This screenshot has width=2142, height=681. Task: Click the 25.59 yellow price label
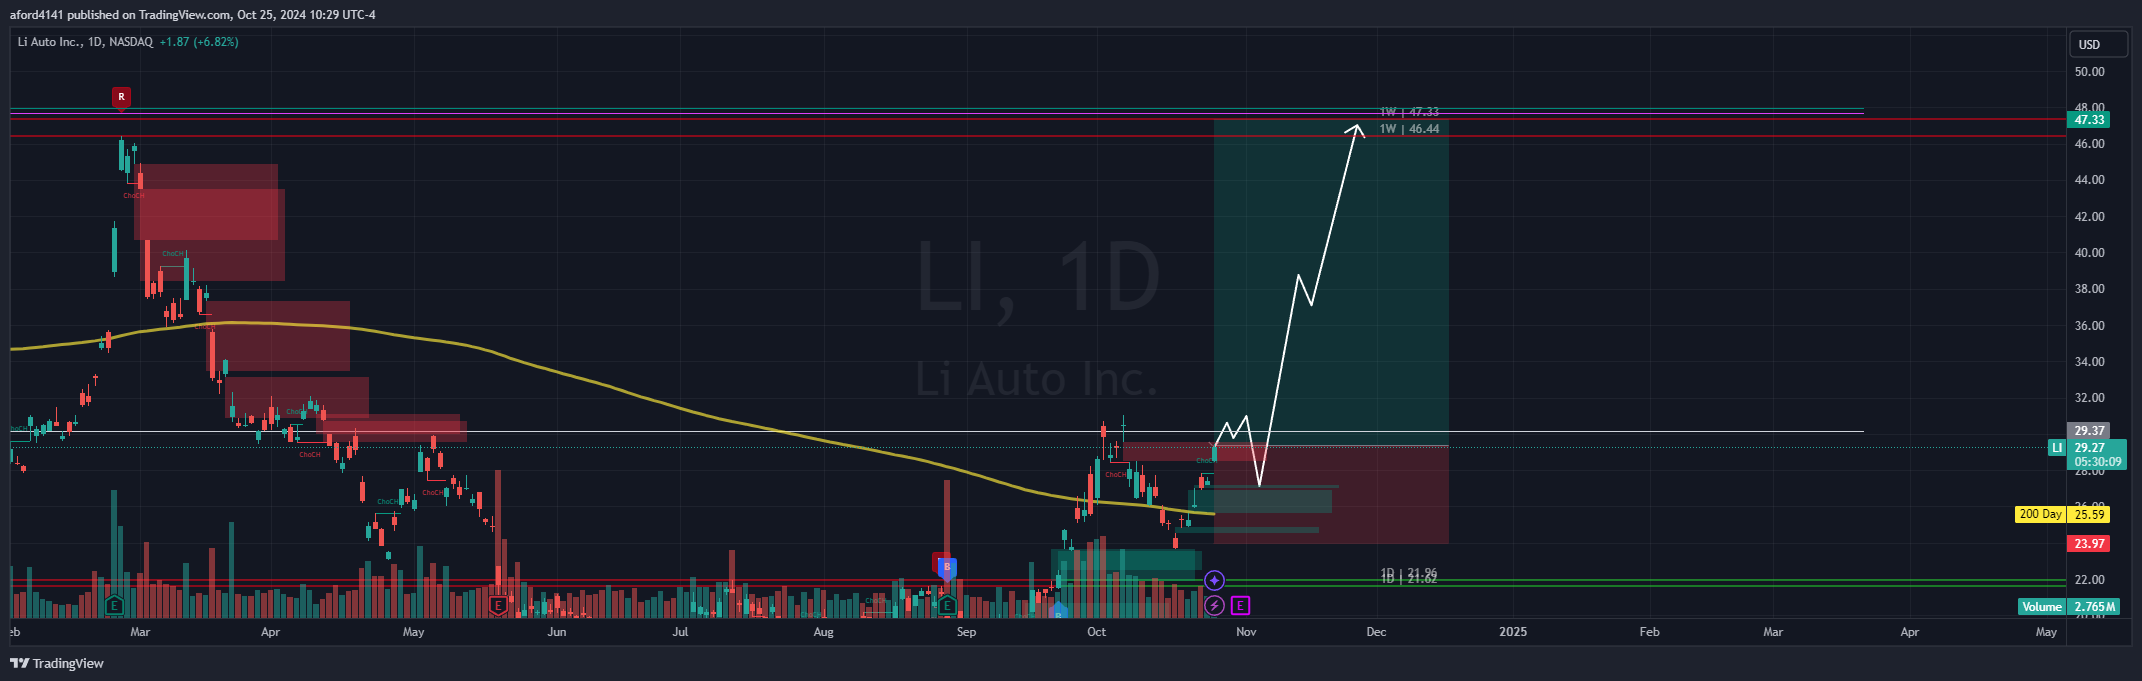click(x=2089, y=514)
